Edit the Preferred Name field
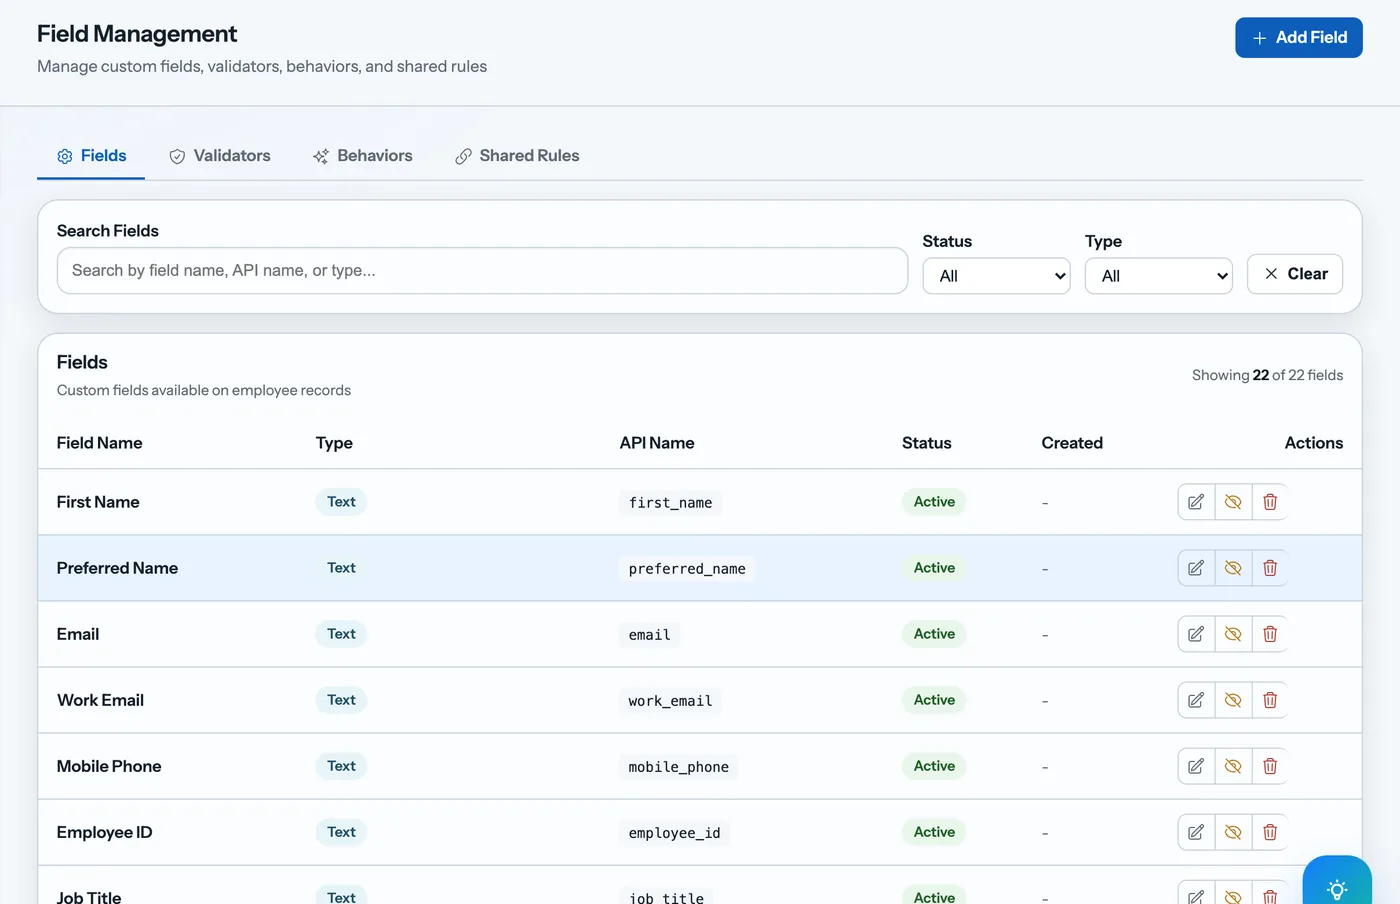Viewport: 1400px width, 904px height. pos(1196,568)
